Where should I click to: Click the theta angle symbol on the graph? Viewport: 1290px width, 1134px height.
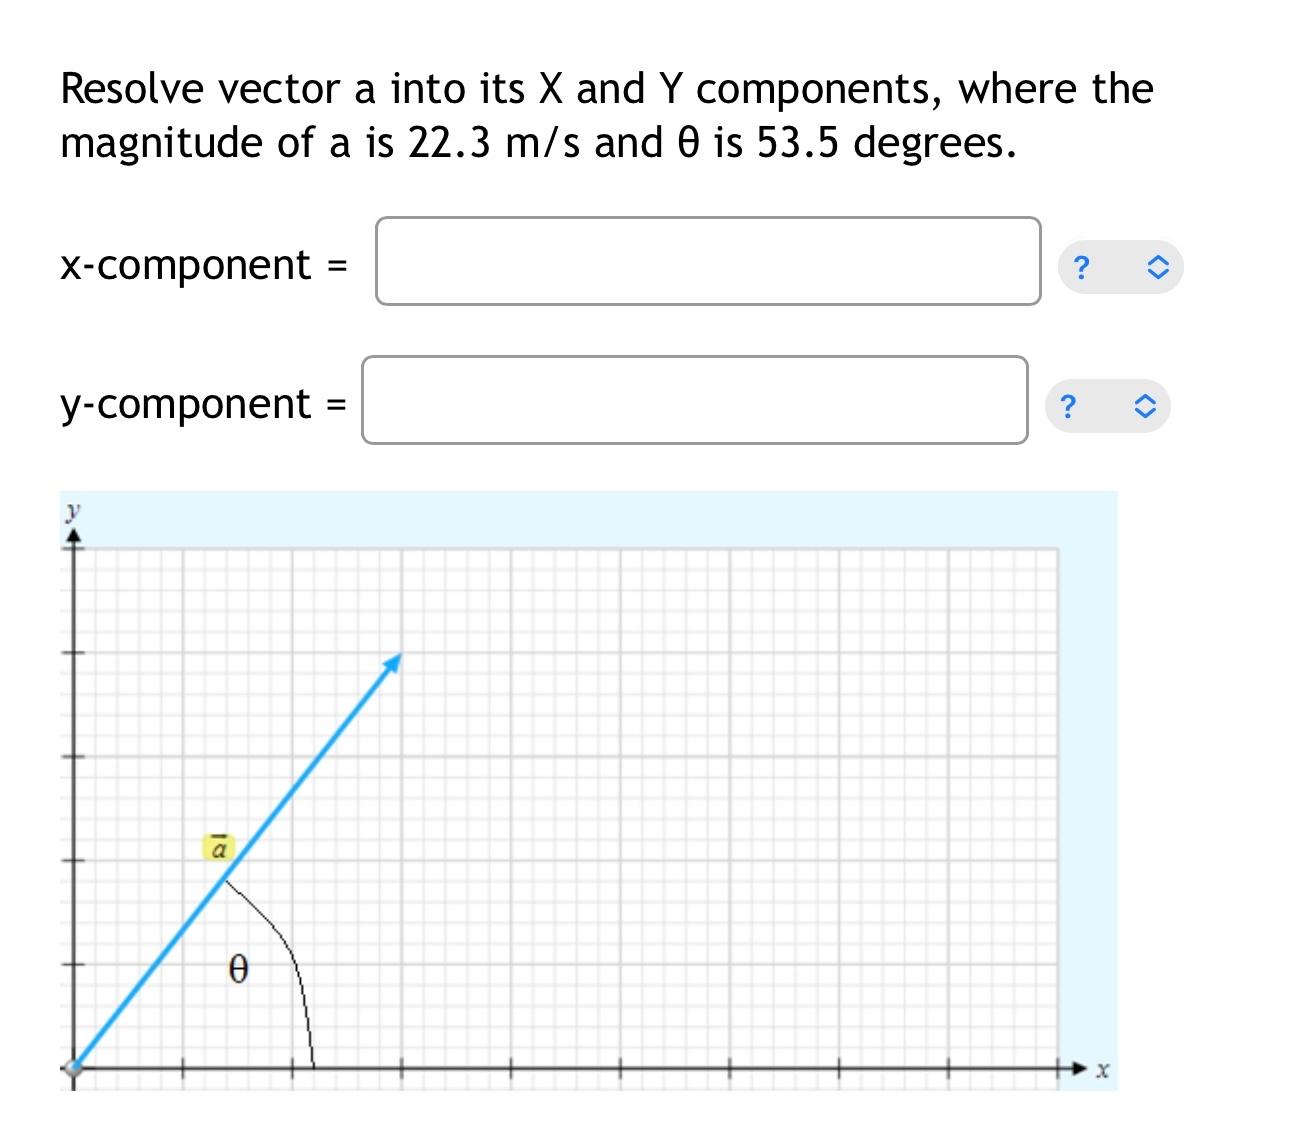pos(238,968)
